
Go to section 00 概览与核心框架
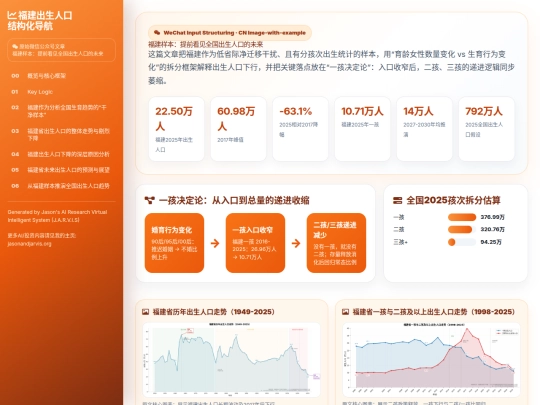coord(61,76)
